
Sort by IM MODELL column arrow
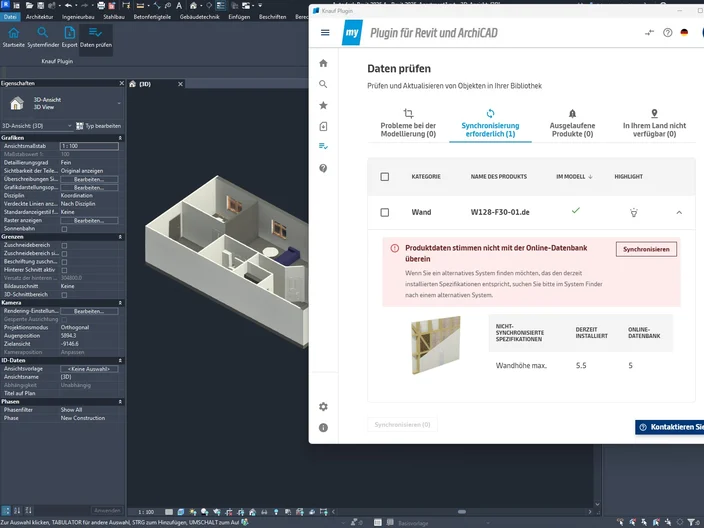tap(590, 177)
